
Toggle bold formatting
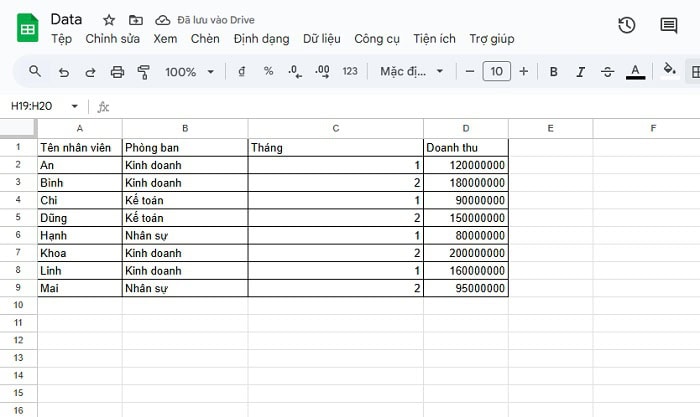[x=553, y=72]
